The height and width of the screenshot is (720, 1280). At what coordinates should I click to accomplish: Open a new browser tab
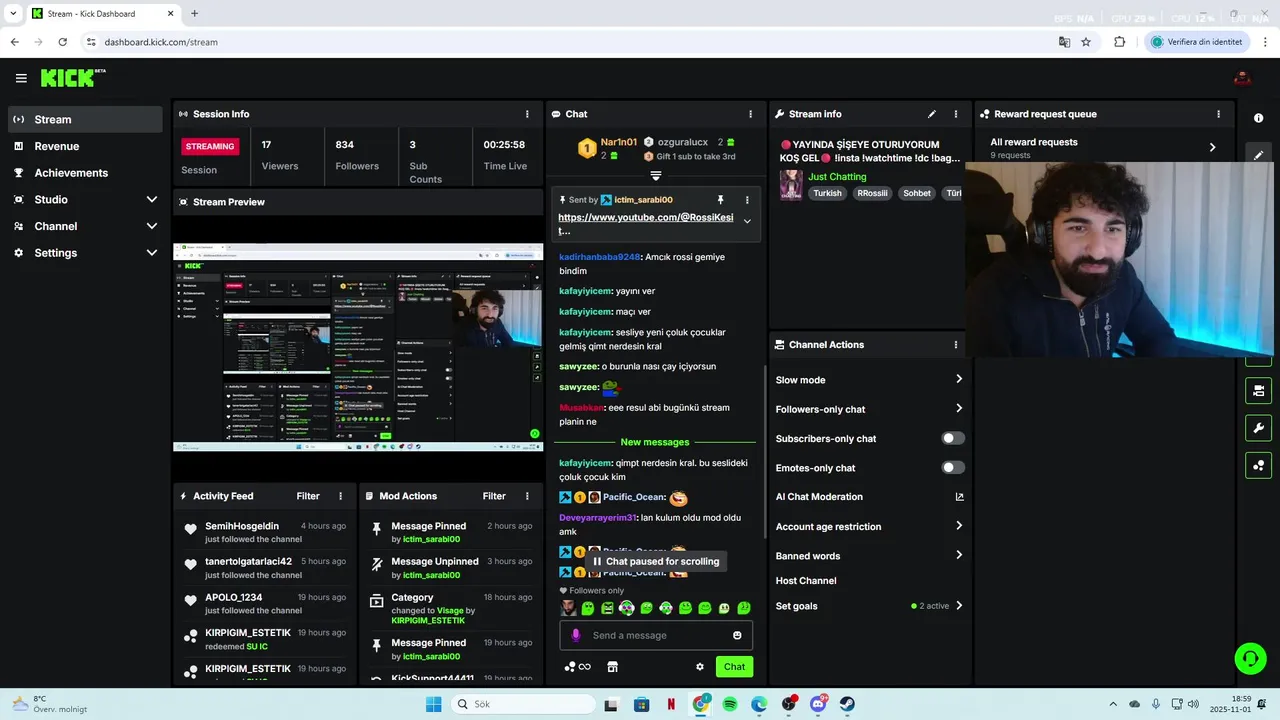coord(194,14)
